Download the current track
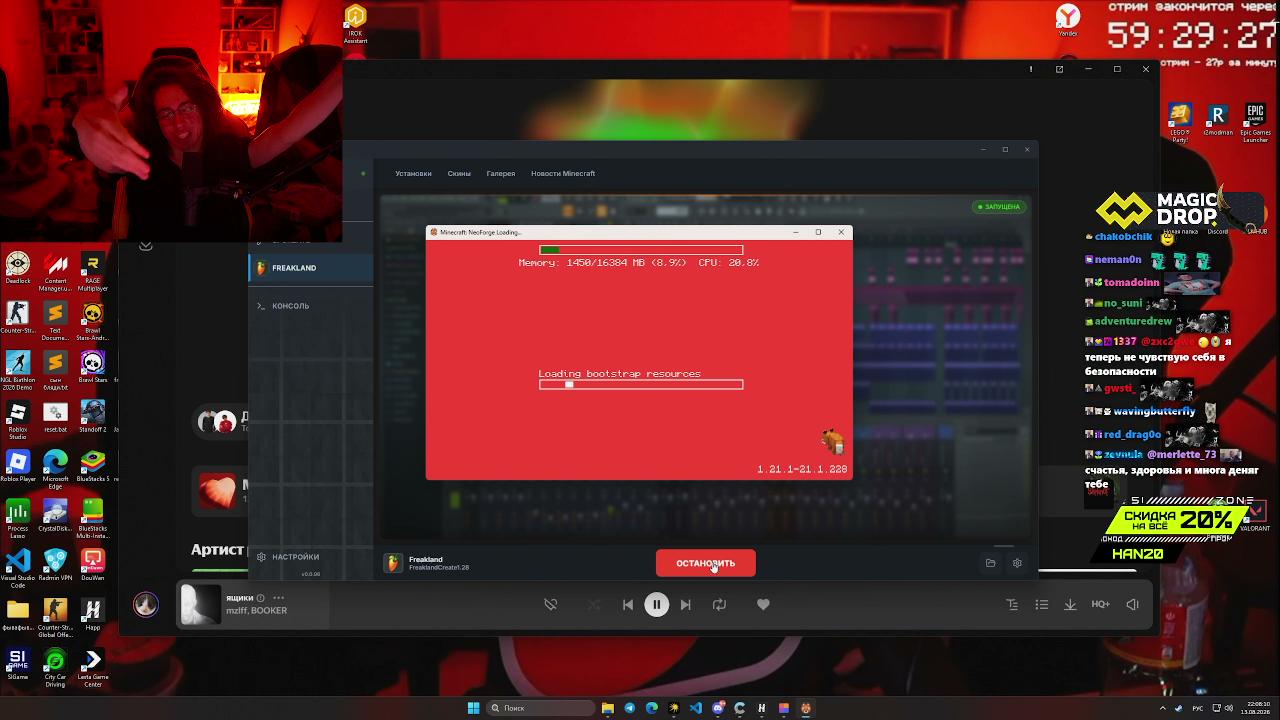This screenshot has width=1280, height=720. 1070,604
